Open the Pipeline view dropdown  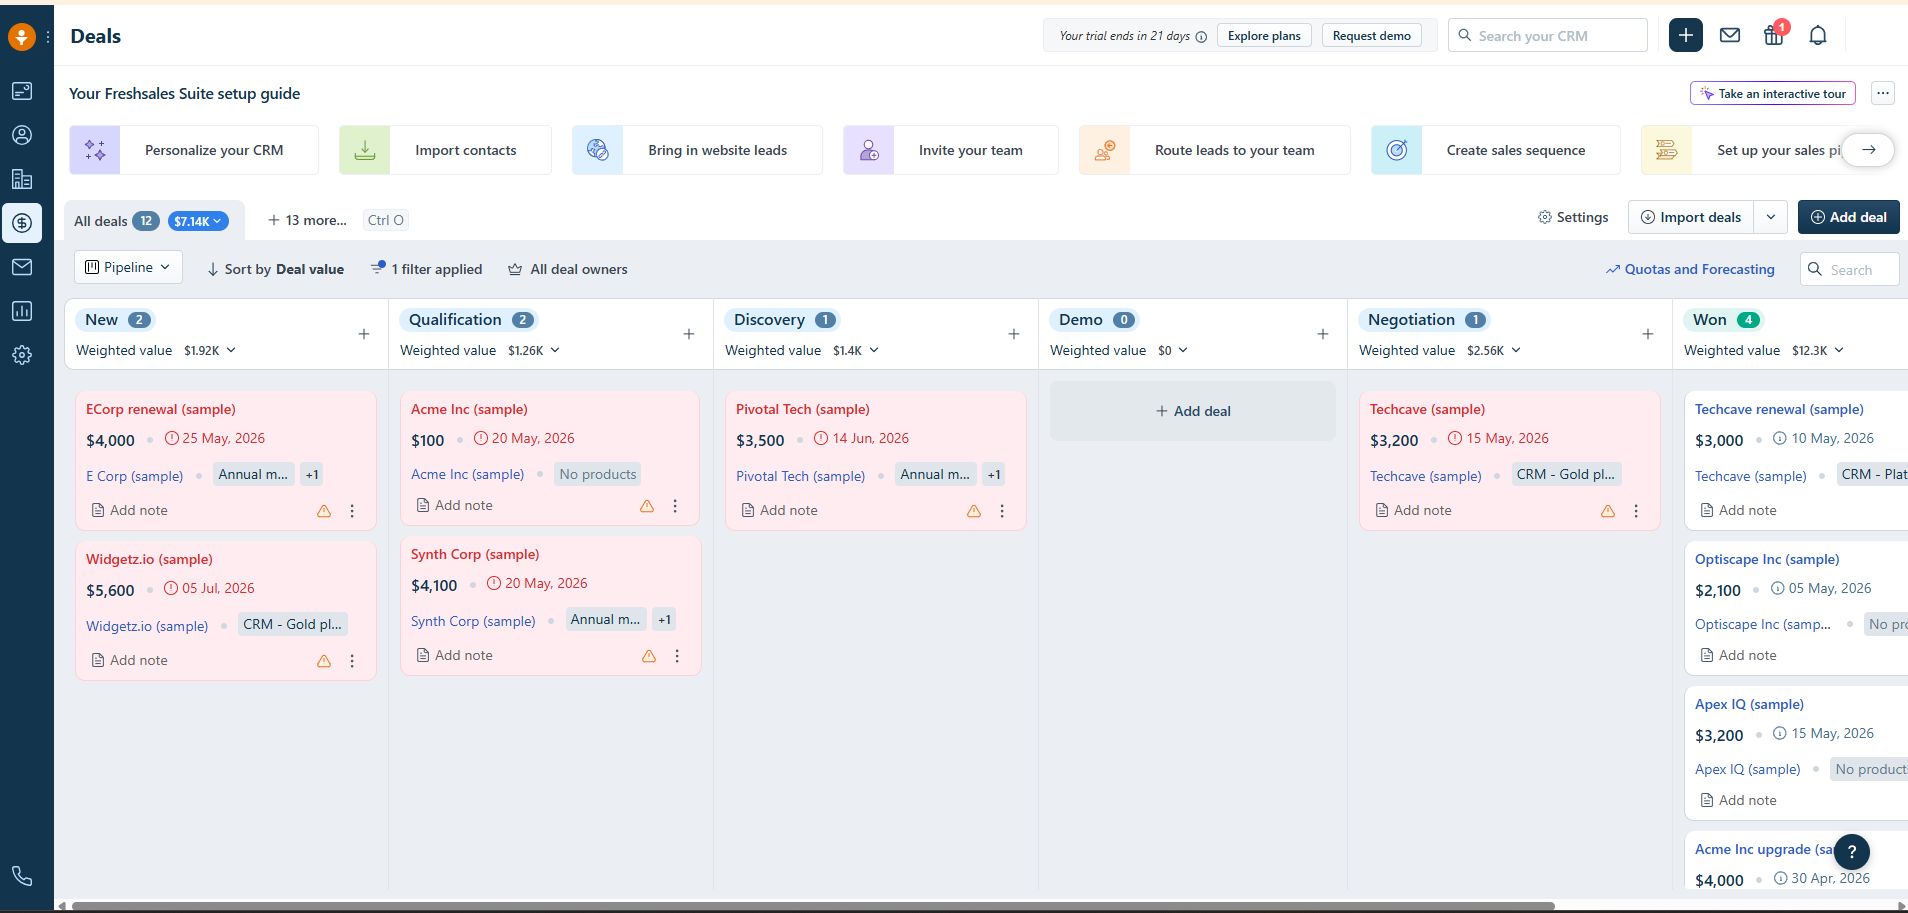tap(128, 267)
